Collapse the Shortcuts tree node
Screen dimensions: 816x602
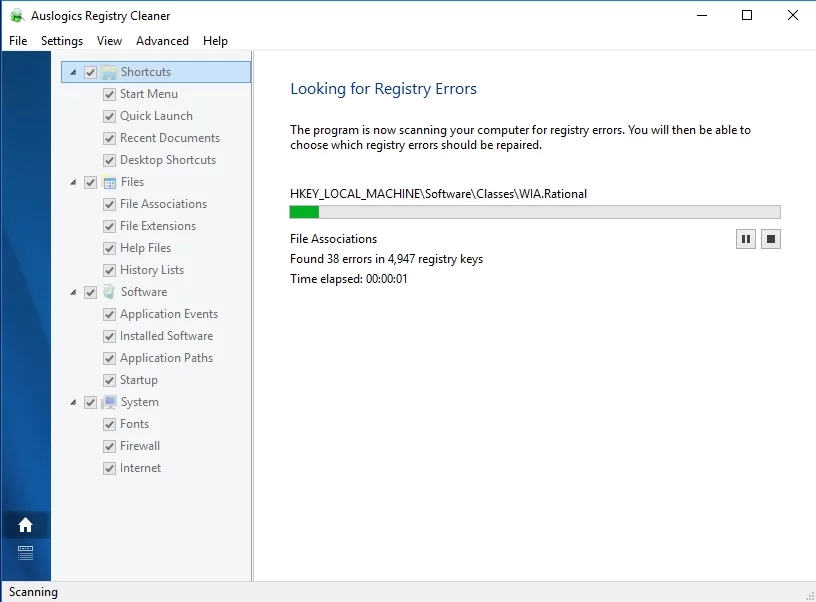coord(73,72)
